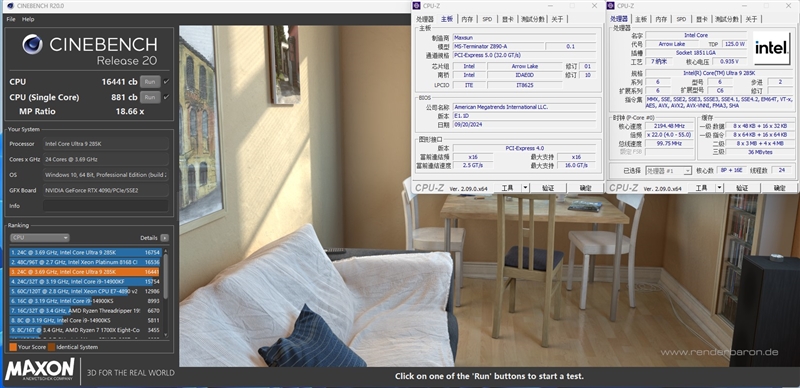This screenshot has width=800, height=388.
Task: Click the MAXON logo at bottom left
Action: [x=40, y=370]
